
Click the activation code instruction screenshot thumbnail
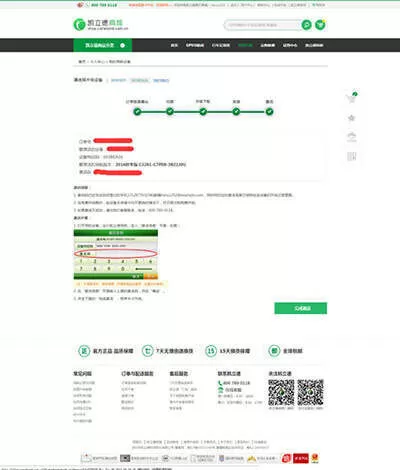[116, 255]
